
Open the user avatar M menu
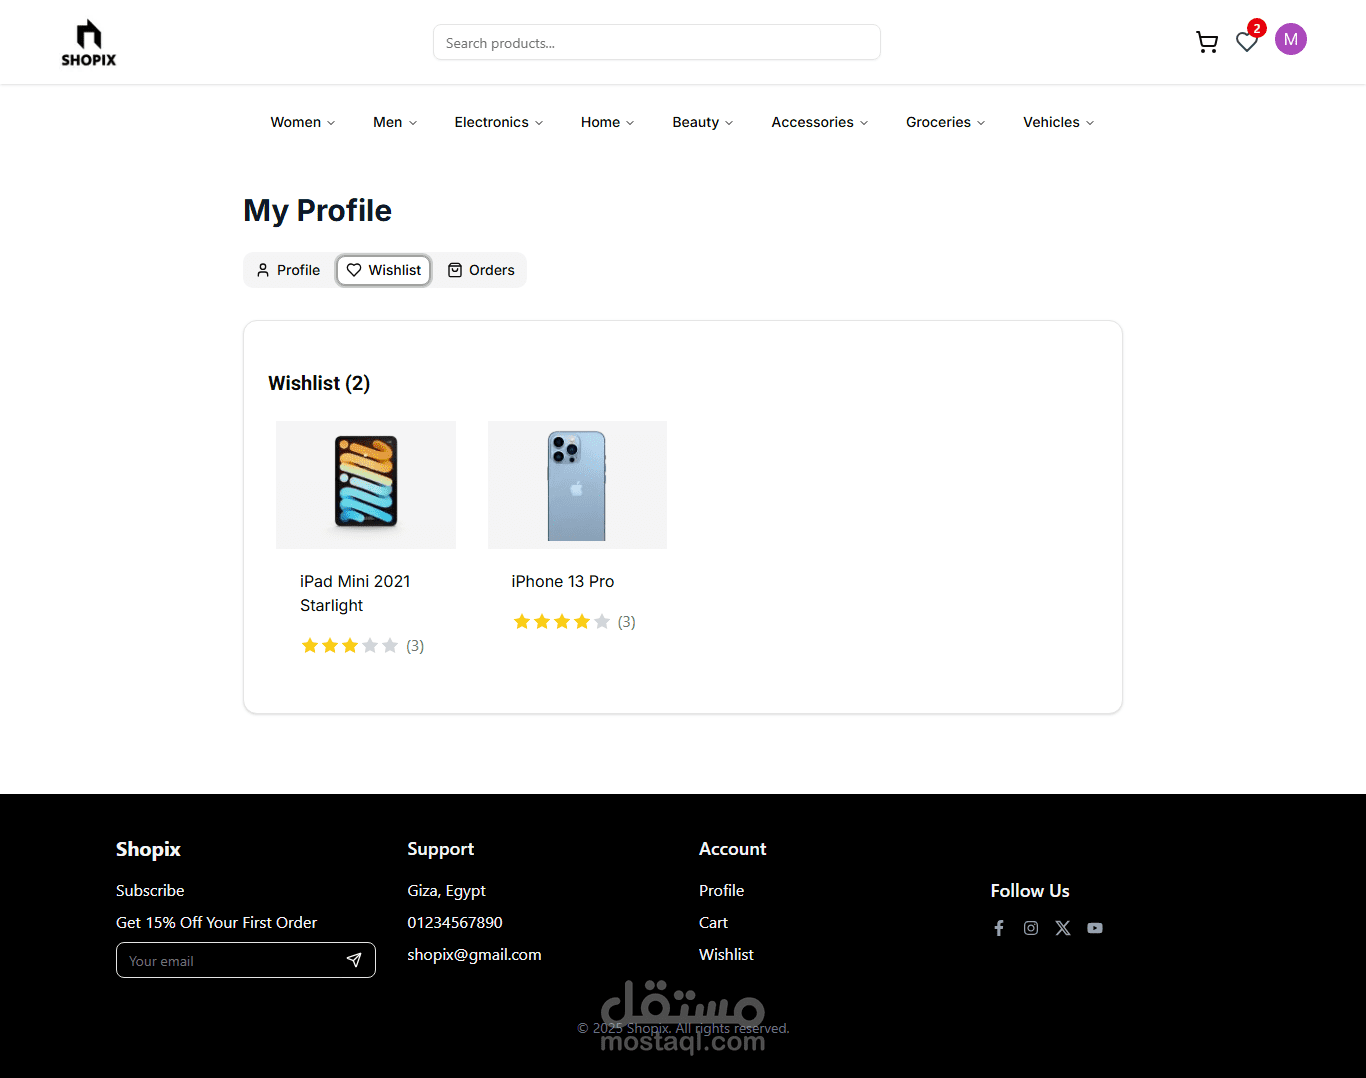[x=1291, y=39]
